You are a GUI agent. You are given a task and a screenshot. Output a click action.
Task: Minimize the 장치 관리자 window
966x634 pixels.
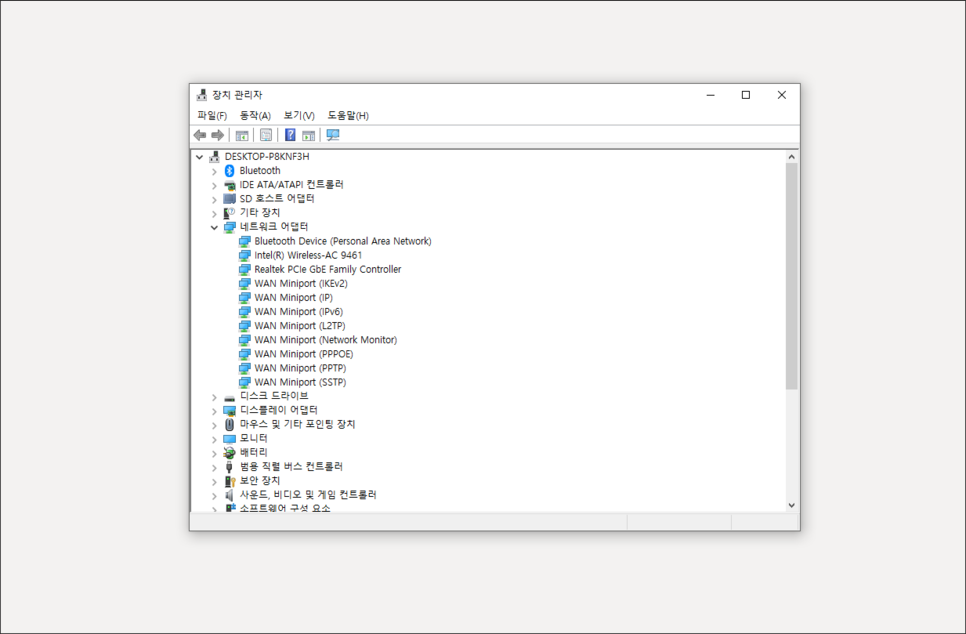point(710,95)
